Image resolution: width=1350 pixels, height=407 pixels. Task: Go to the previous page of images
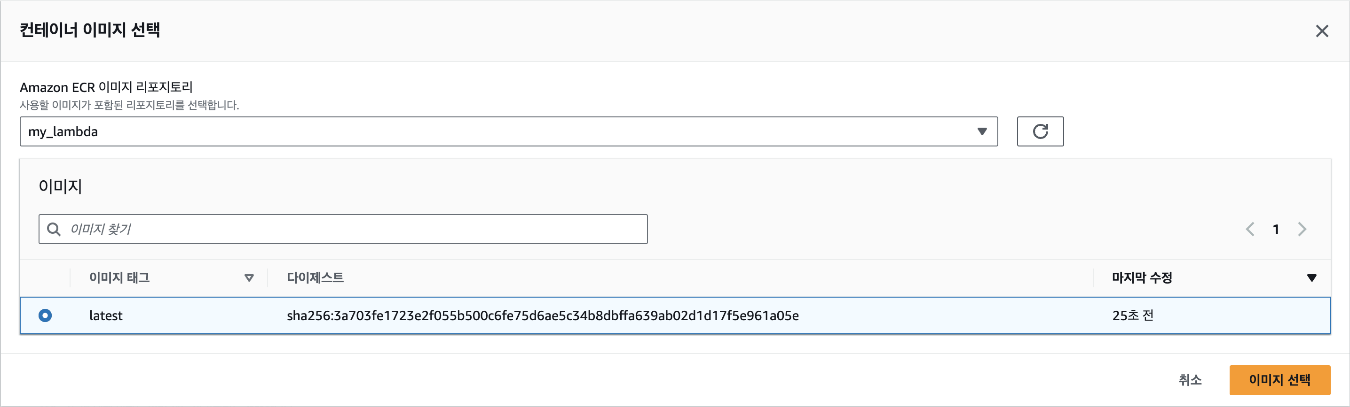click(x=1250, y=229)
